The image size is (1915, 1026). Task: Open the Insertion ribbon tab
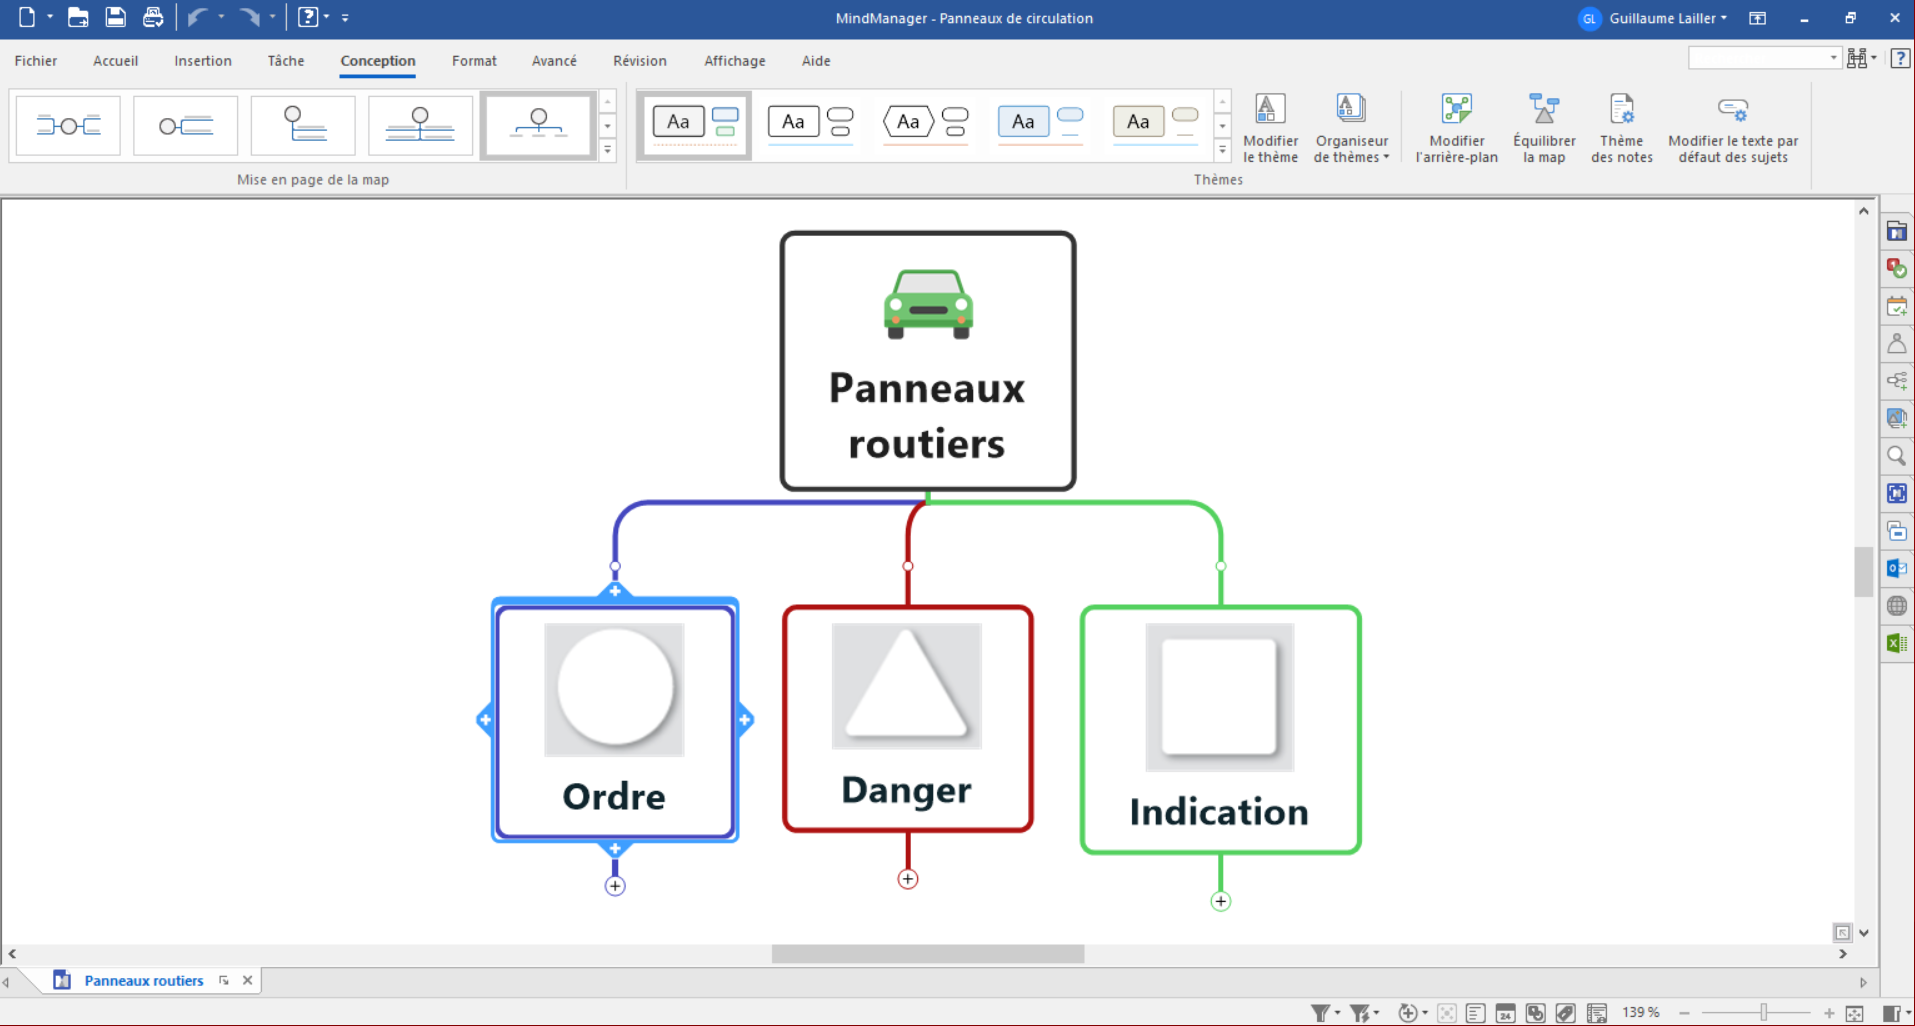(x=202, y=61)
